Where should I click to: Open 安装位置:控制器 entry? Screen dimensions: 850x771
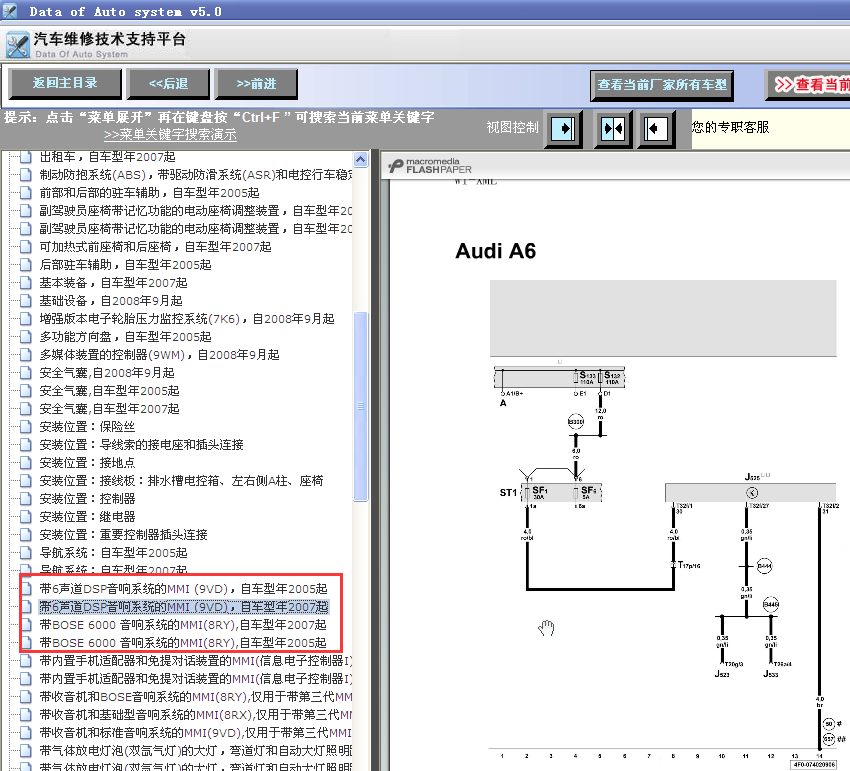coord(87,498)
